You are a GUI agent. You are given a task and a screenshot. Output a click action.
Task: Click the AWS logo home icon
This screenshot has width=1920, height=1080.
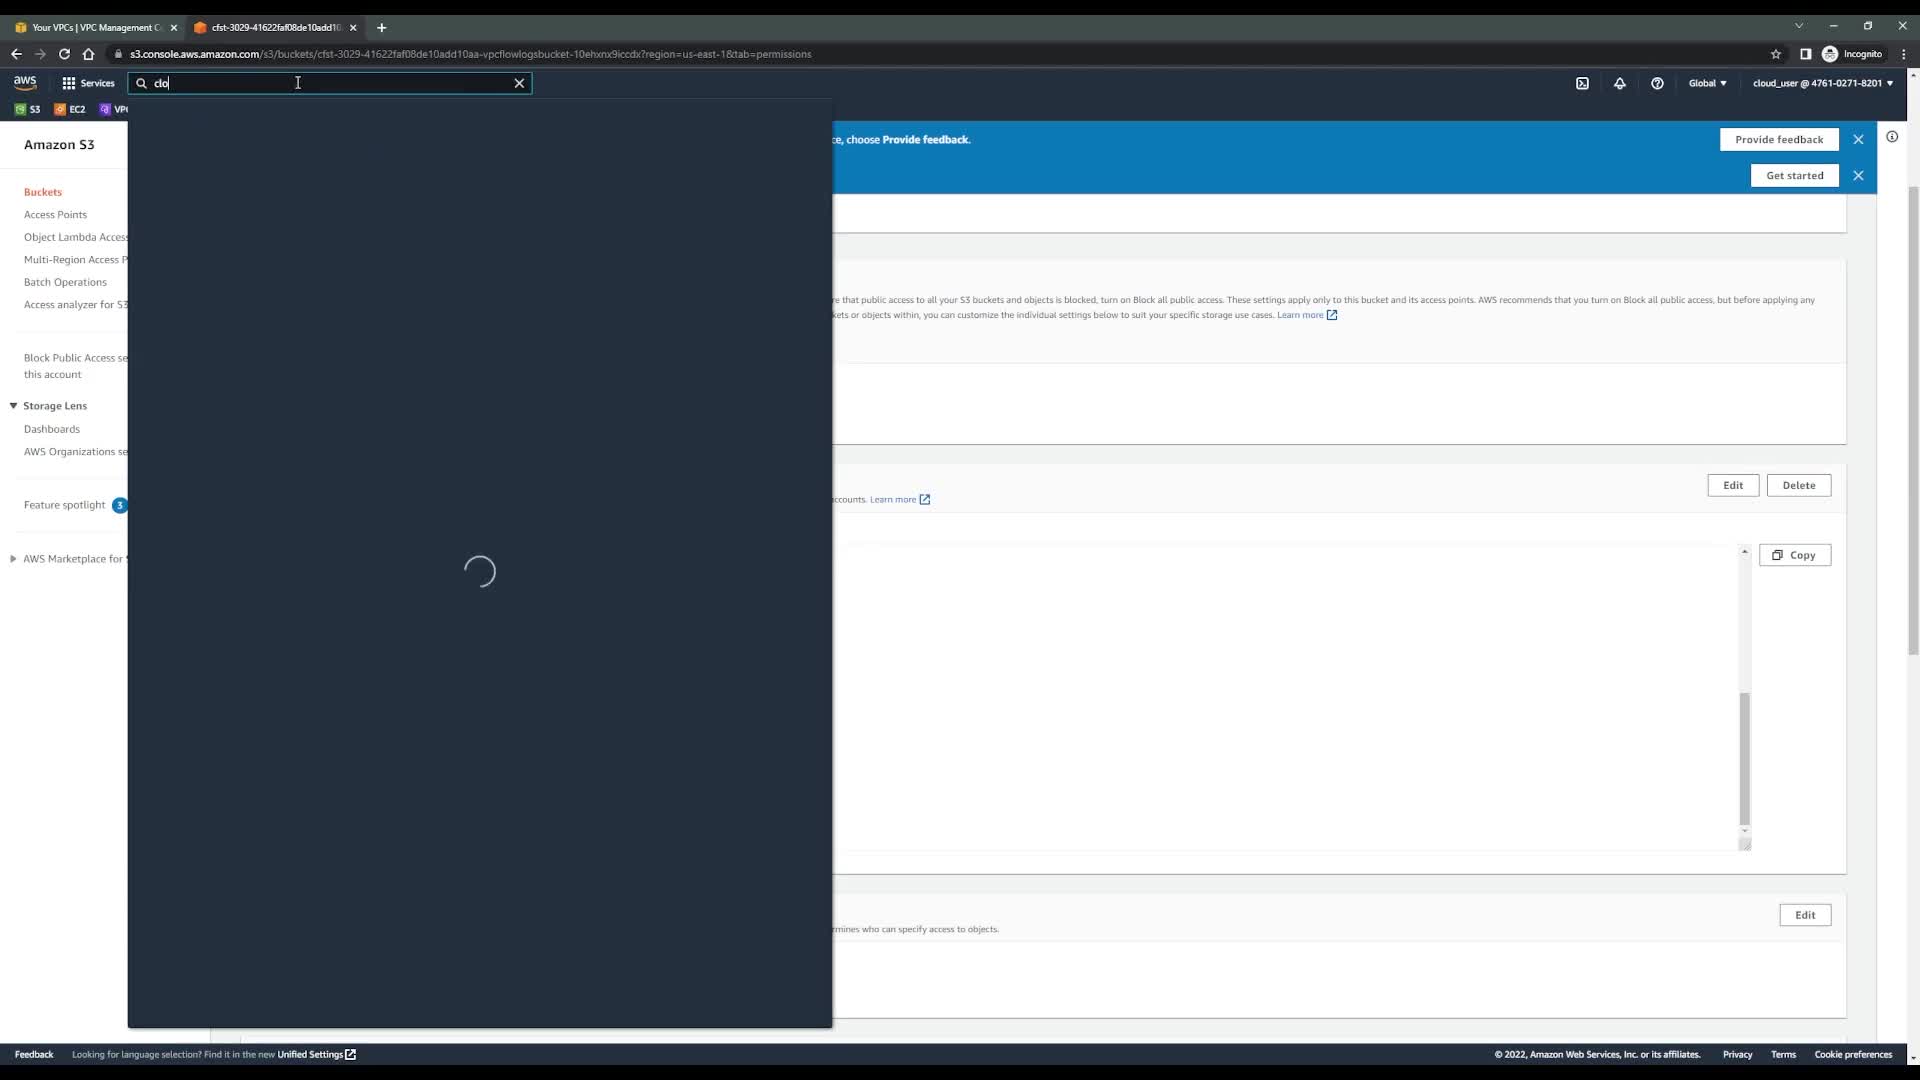click(25, 83)
